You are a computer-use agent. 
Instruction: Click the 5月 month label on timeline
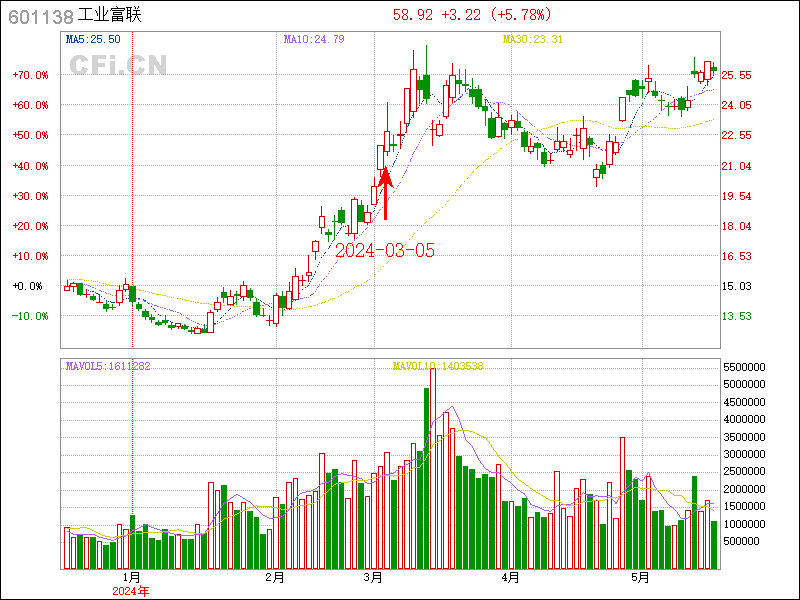pyautogui.click(x=641, y=578)
